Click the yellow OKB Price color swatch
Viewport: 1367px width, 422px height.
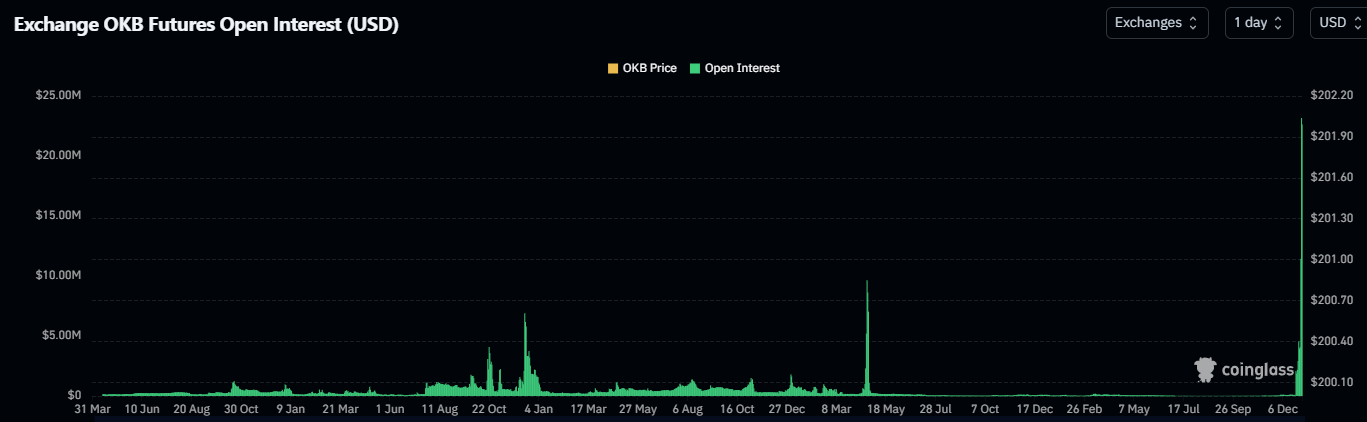coord(612,68)
